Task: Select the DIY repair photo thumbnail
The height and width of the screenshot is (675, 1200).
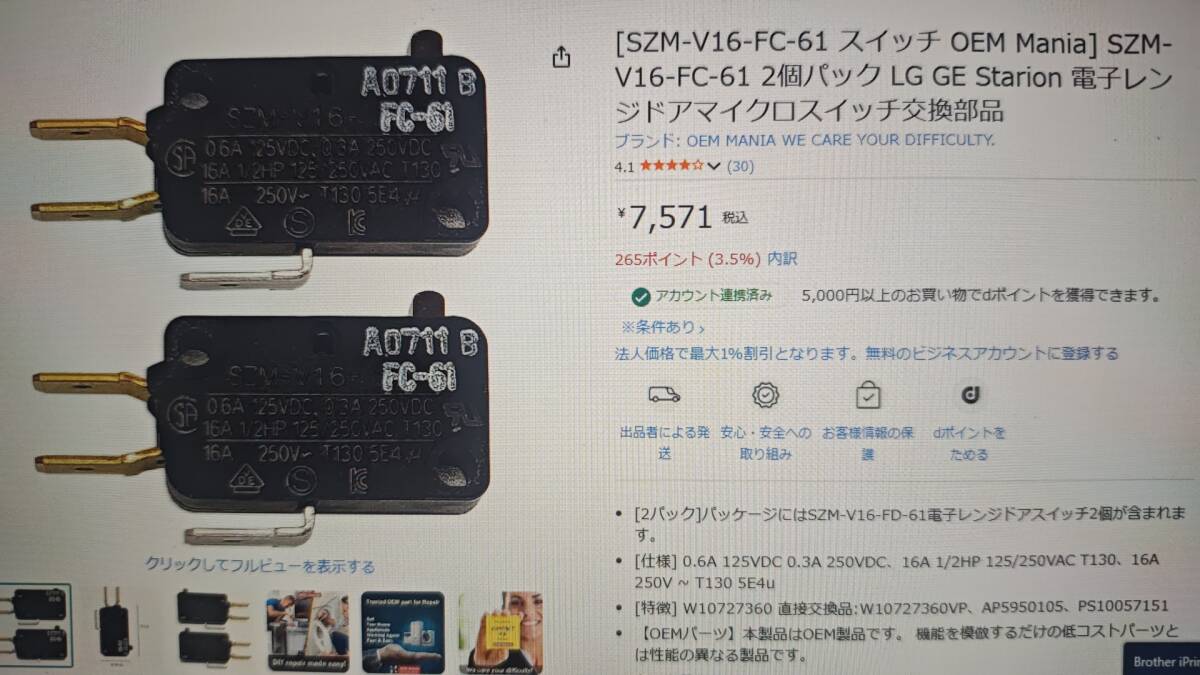Action: coord(307,630)
